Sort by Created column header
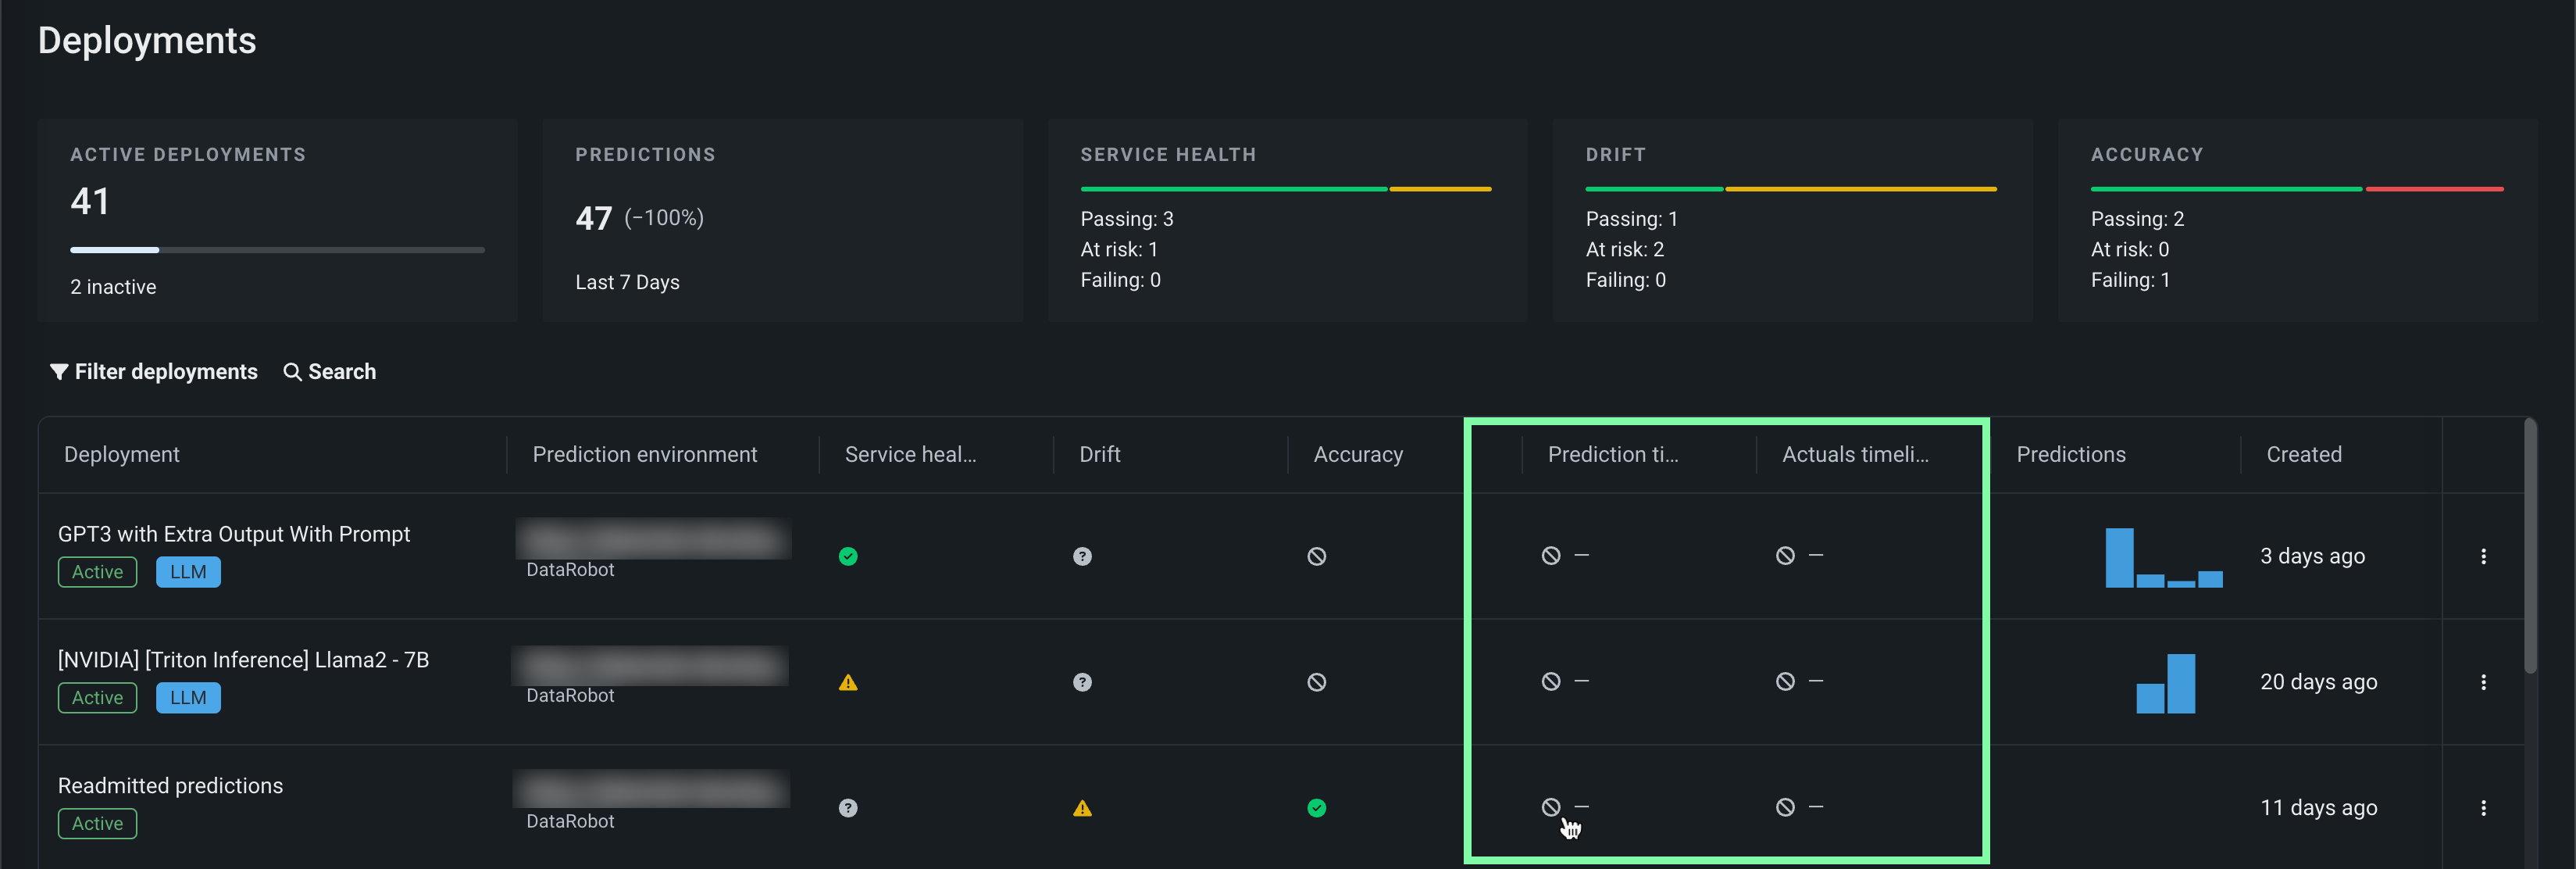 [2303, 454]
